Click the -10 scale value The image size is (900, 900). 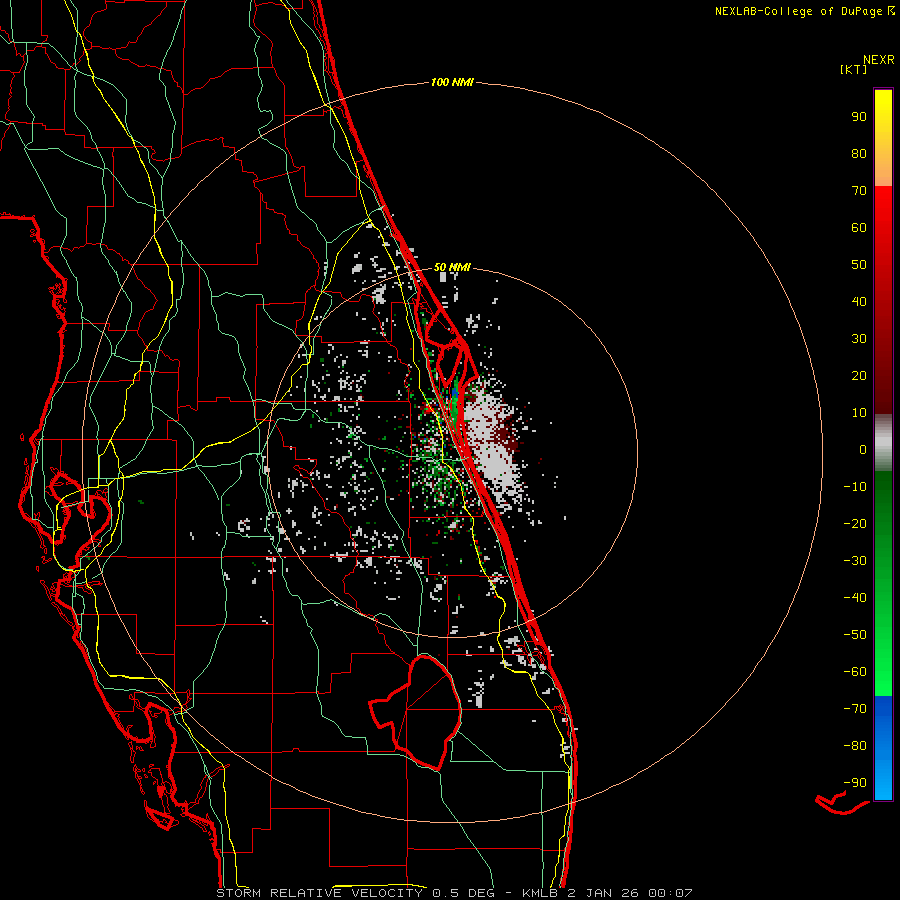(x=855, y=487)
